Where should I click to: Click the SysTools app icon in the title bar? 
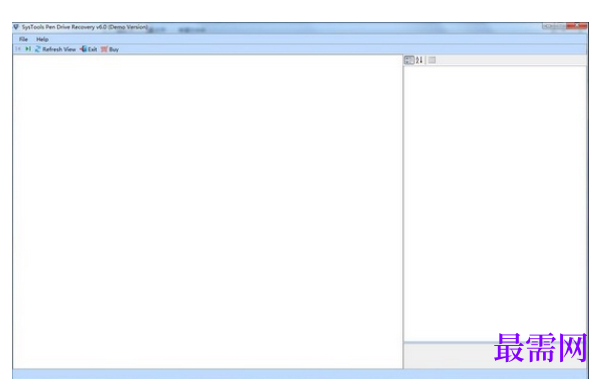click(x=16, y=27)
